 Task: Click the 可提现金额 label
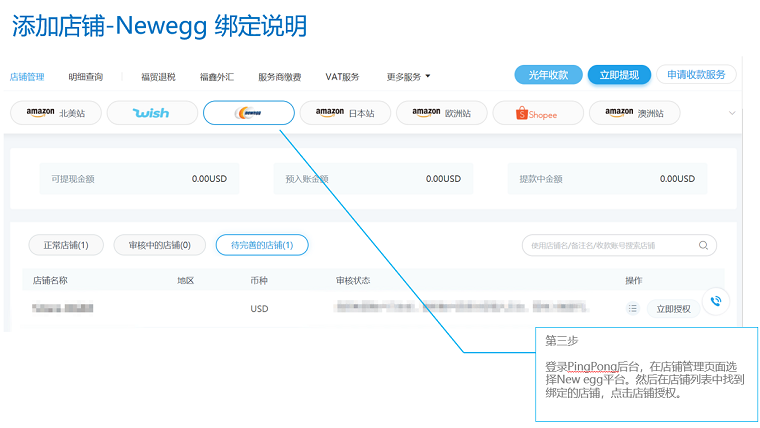pyautogui.click(x=73, y=179)
